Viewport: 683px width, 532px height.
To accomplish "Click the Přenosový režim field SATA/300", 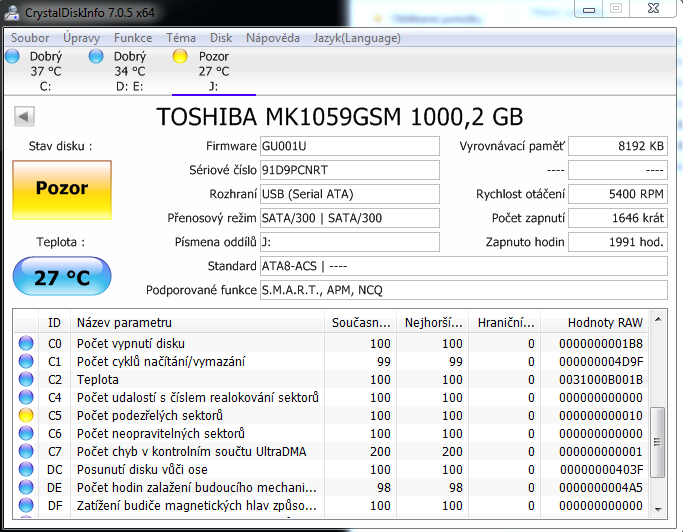I will 350,218.
